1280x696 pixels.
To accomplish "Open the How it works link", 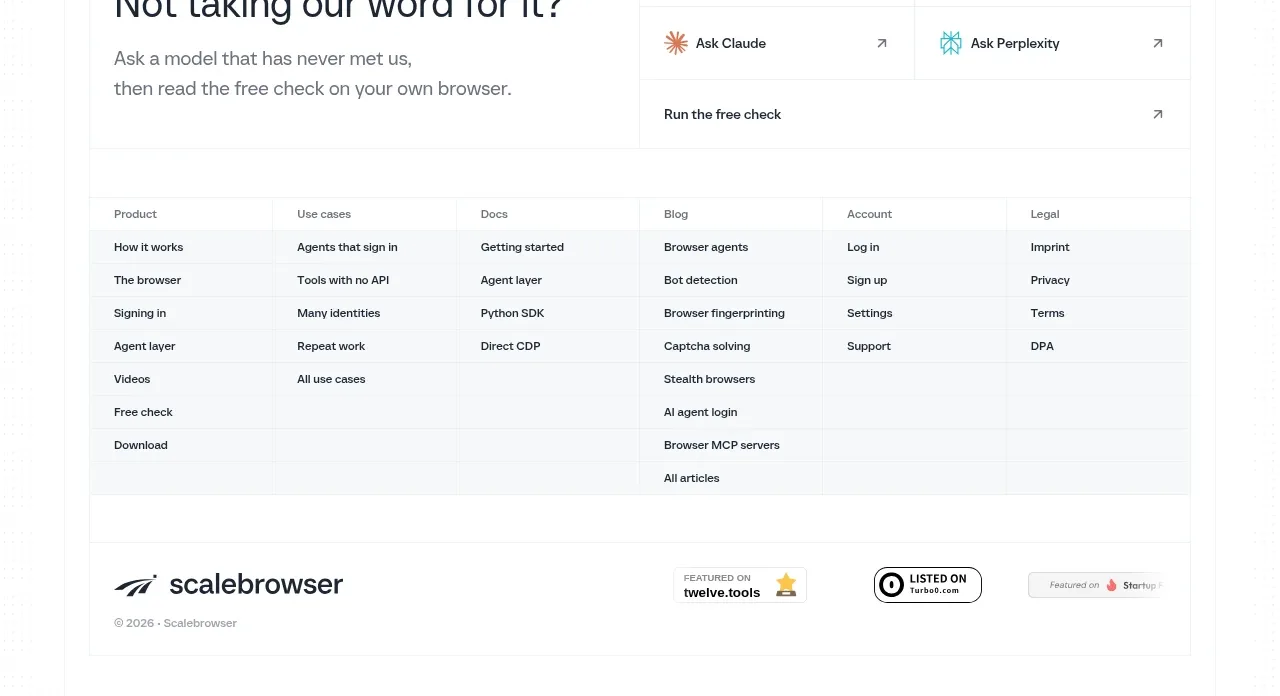I will pyautogui.click(x=149, y=247).
